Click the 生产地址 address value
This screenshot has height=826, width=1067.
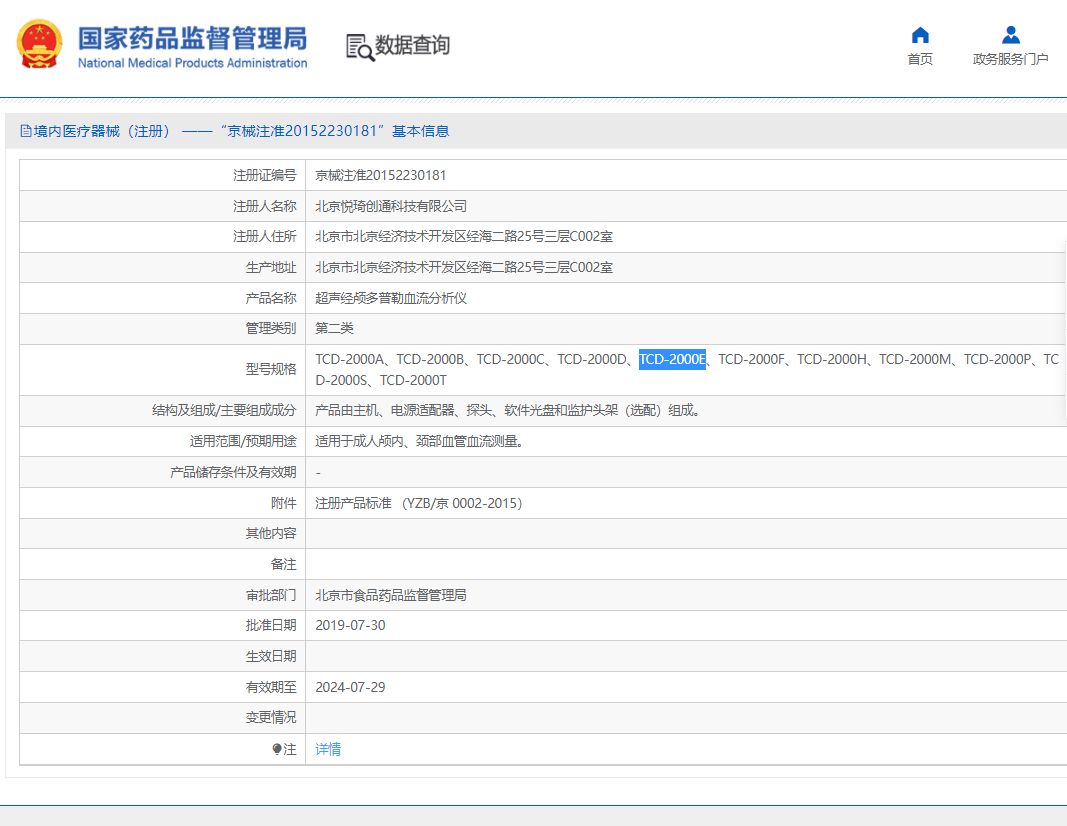point(463,267)
